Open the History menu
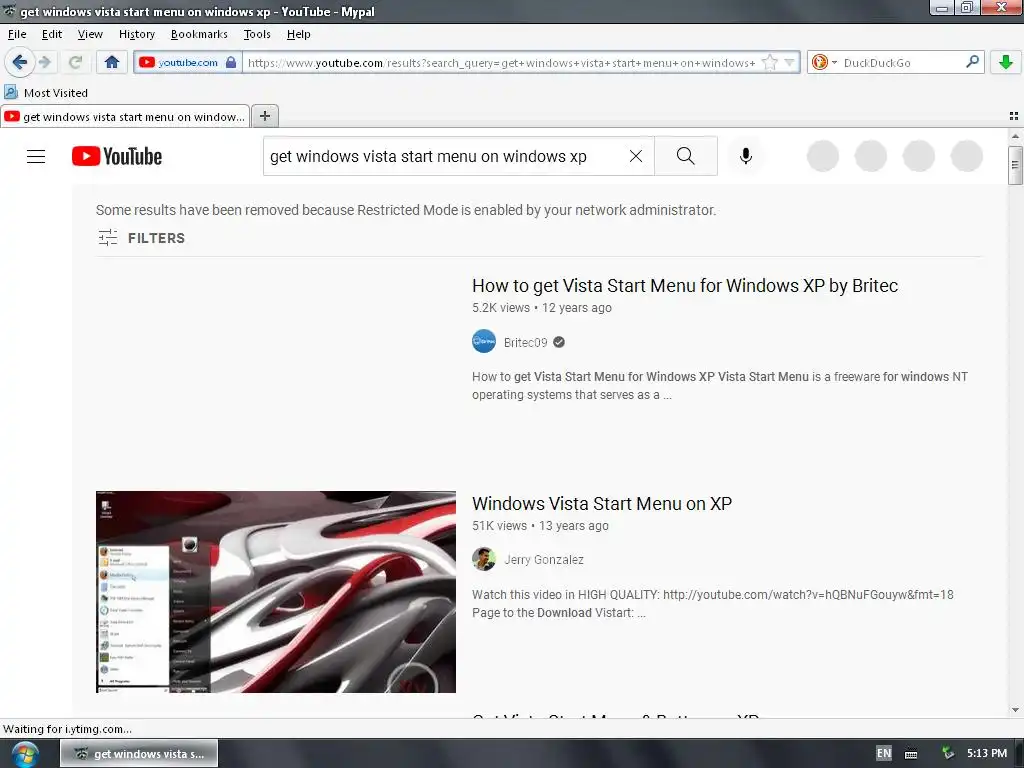The height and width of the screenshot is (768, 1024). 136,34
